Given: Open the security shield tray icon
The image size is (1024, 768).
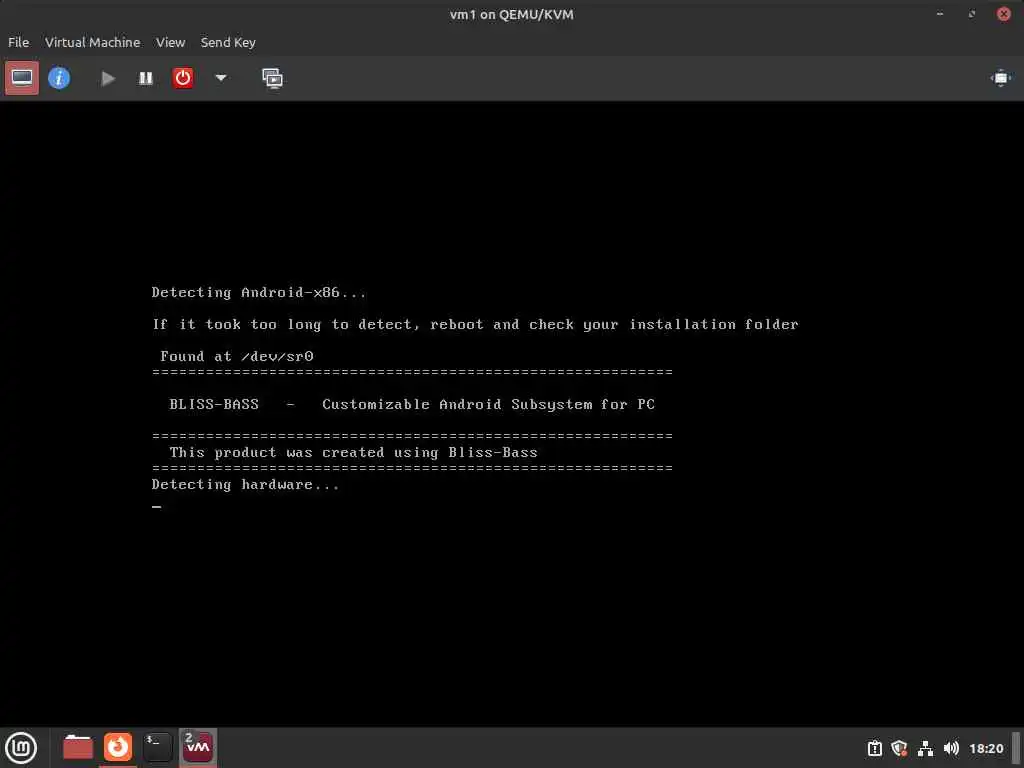Looking at the screenshot, I should pos(899,748).
